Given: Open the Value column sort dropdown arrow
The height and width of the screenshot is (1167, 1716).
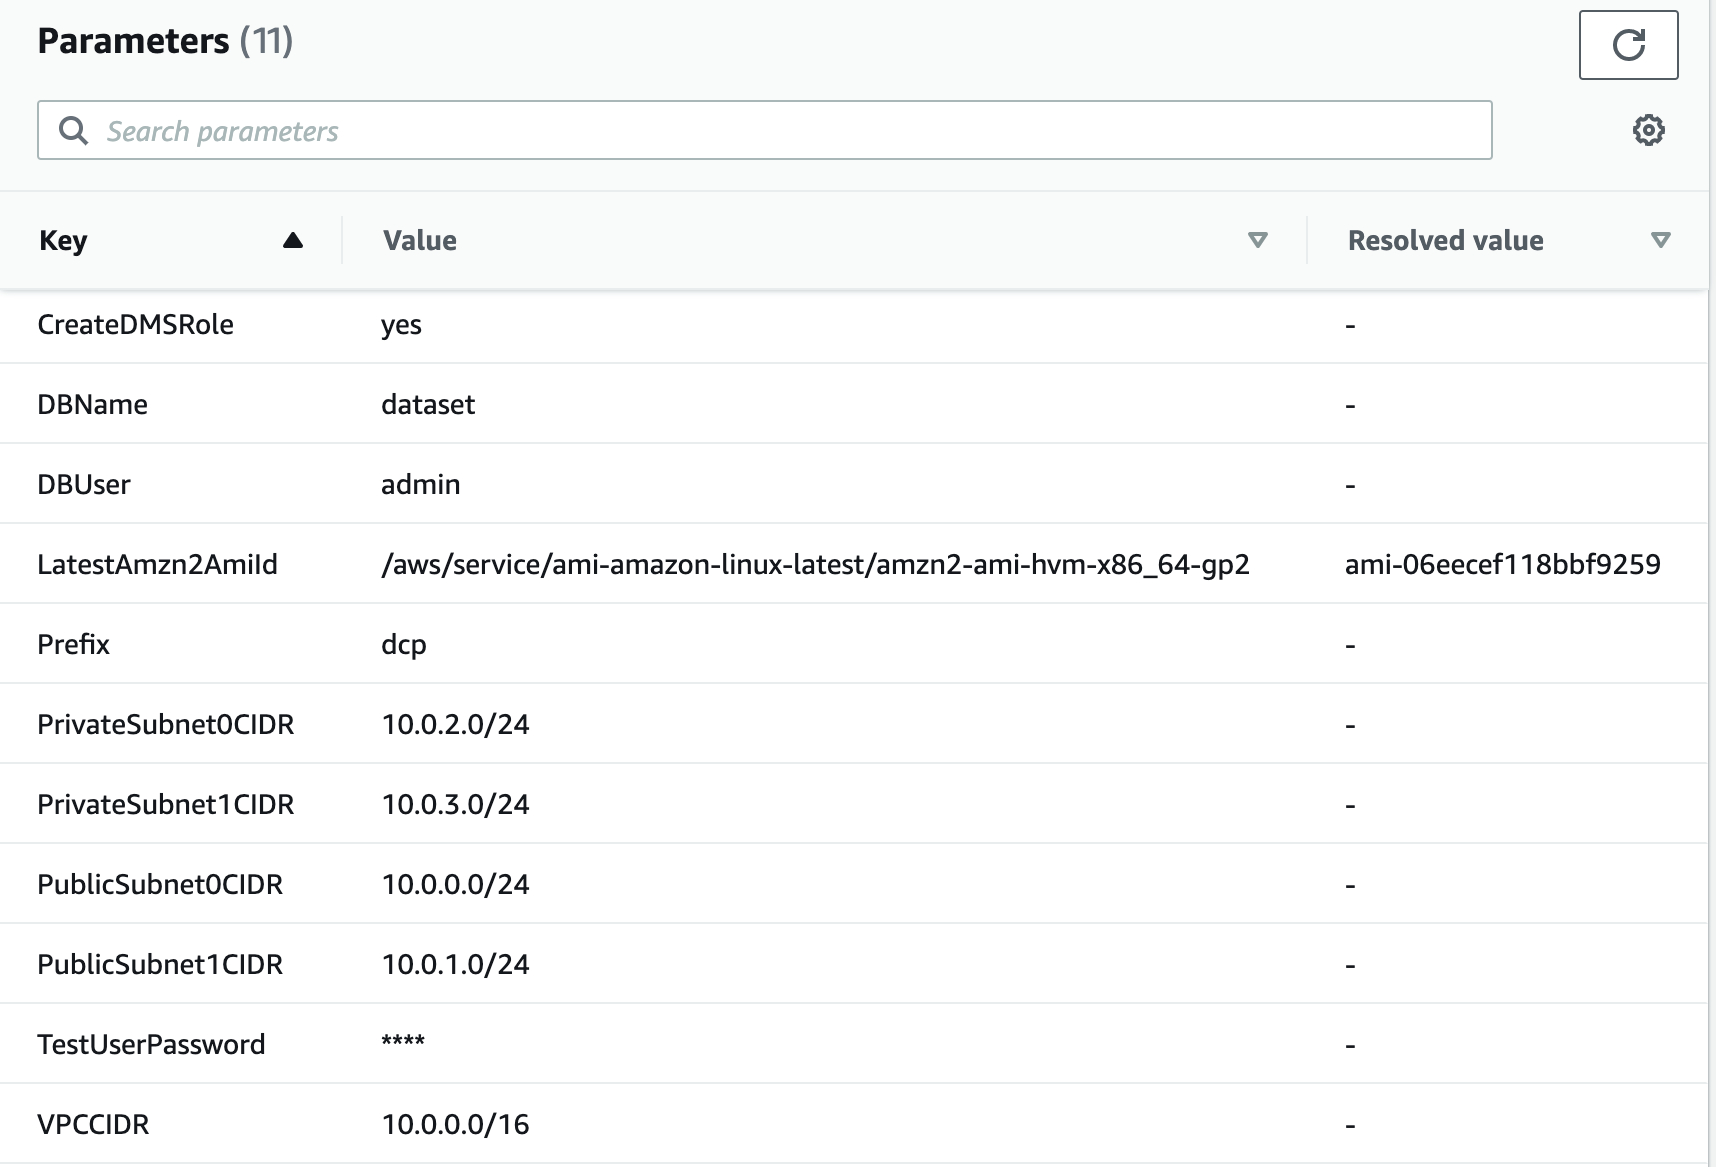Looking at the screenshot, I should (x=1258, y=240).
